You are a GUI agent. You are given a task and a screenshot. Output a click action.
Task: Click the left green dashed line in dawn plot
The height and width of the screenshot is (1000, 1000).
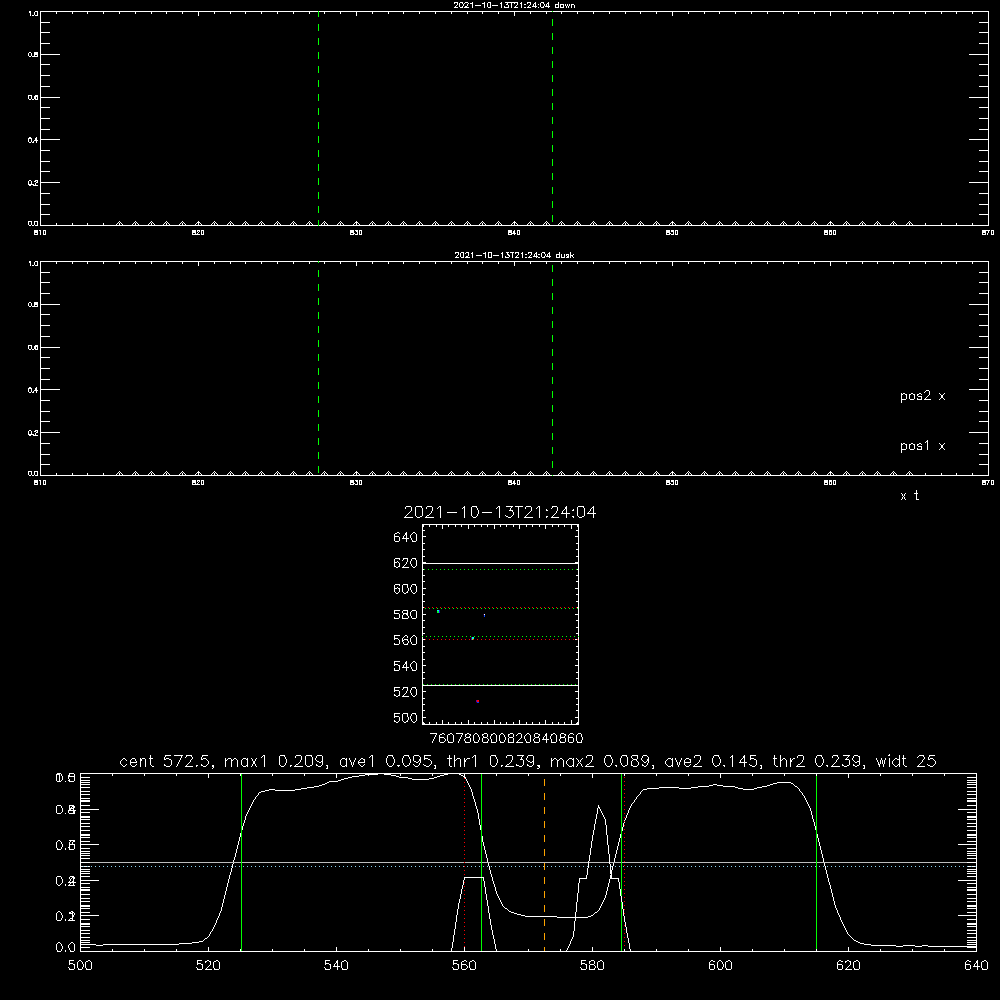point(318,118)
